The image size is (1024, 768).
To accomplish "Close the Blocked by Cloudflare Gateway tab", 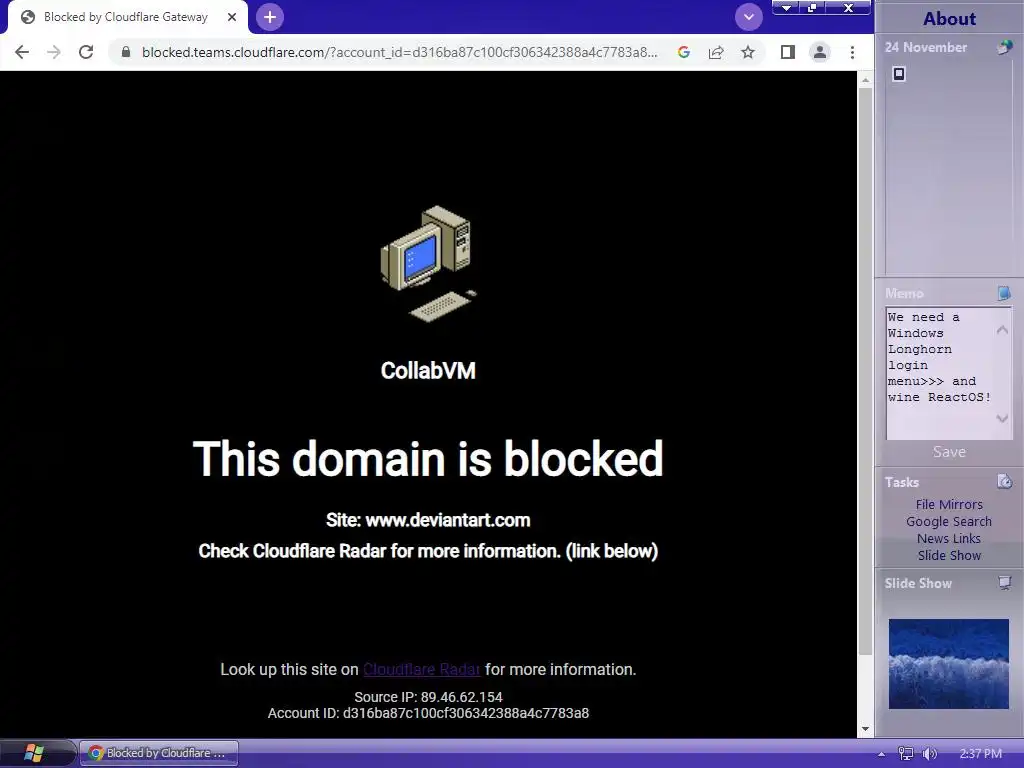I will tap(232, 17).
